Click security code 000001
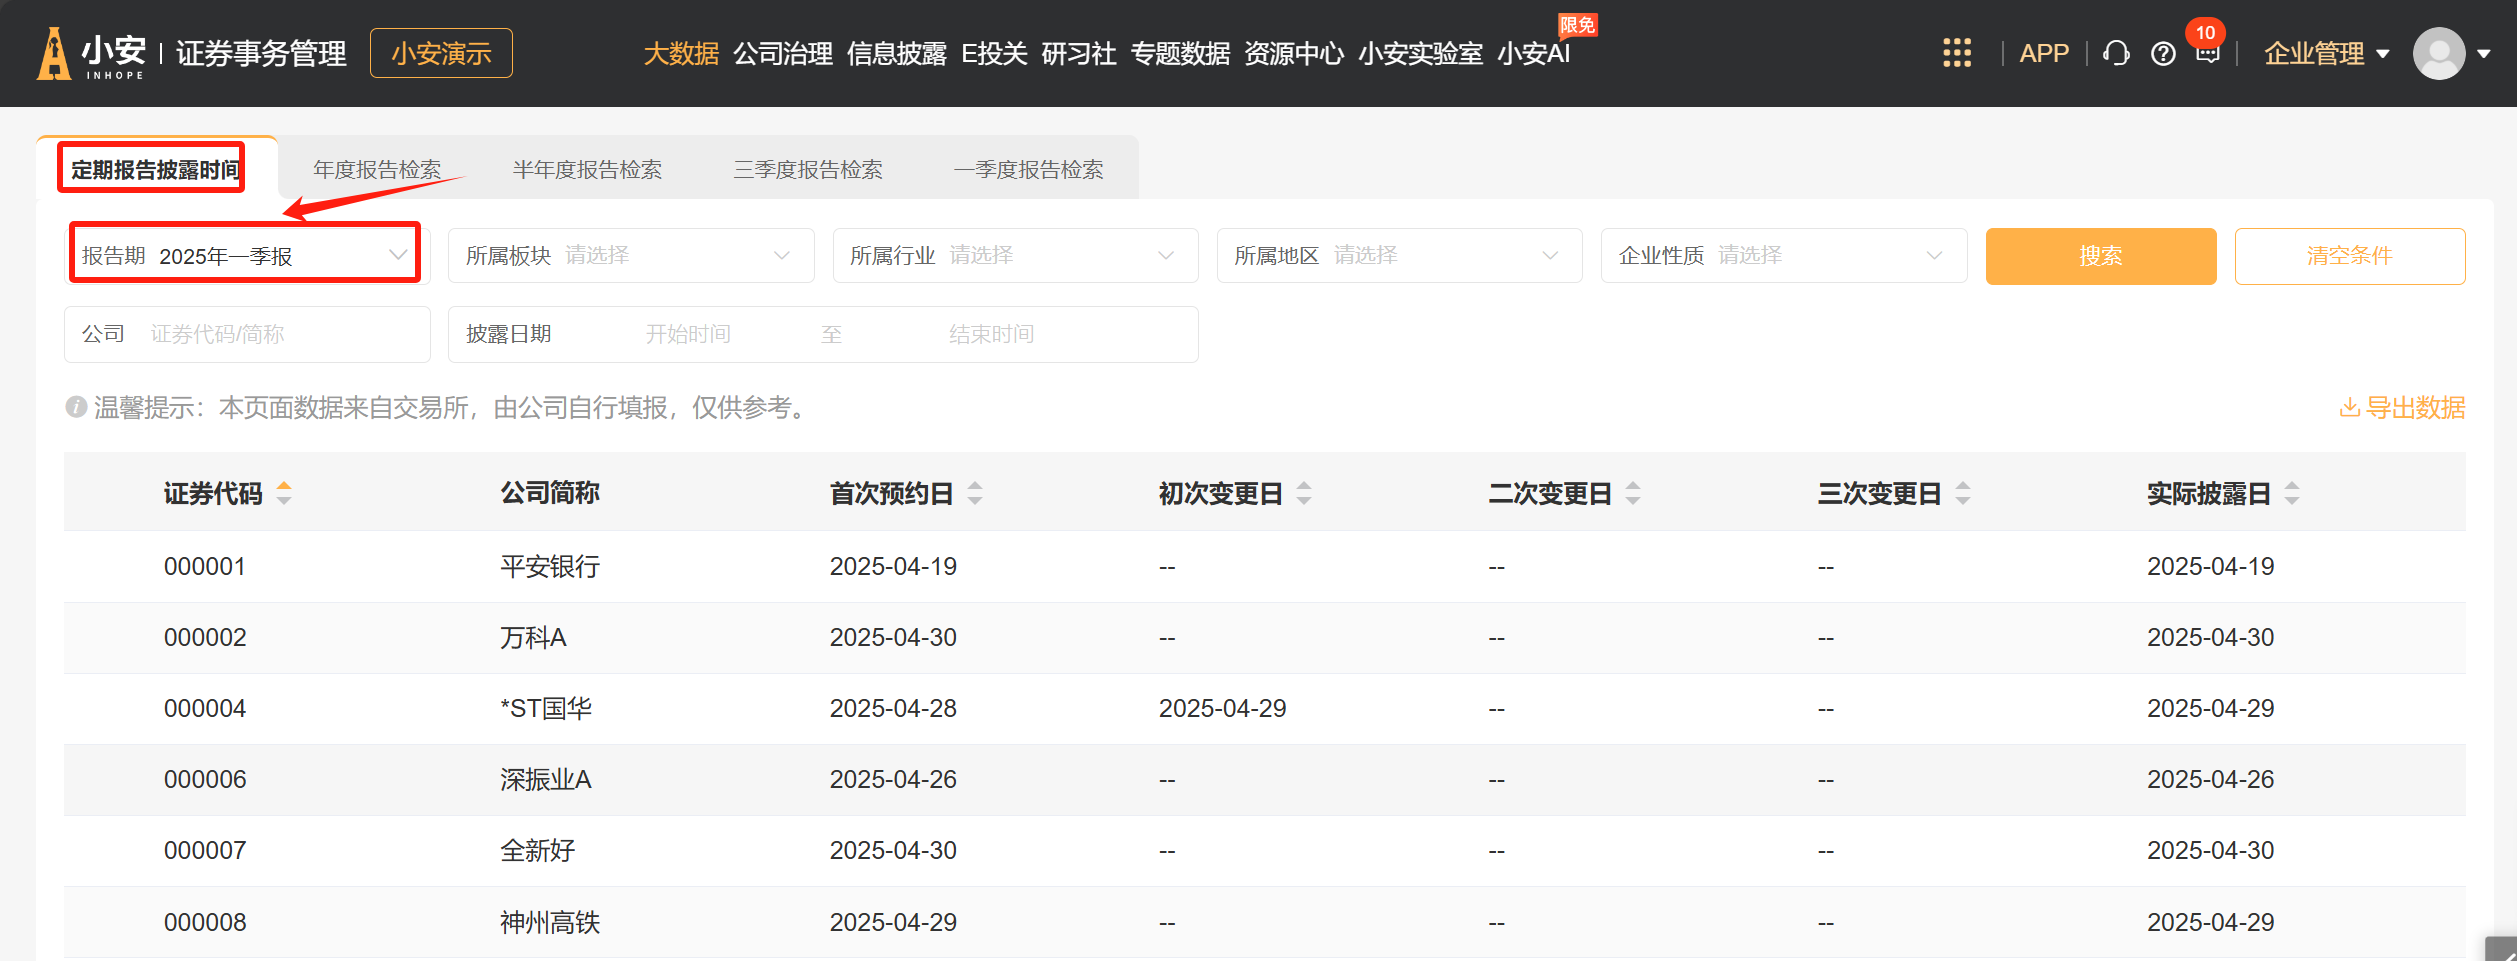 click(x=205, y=567)
